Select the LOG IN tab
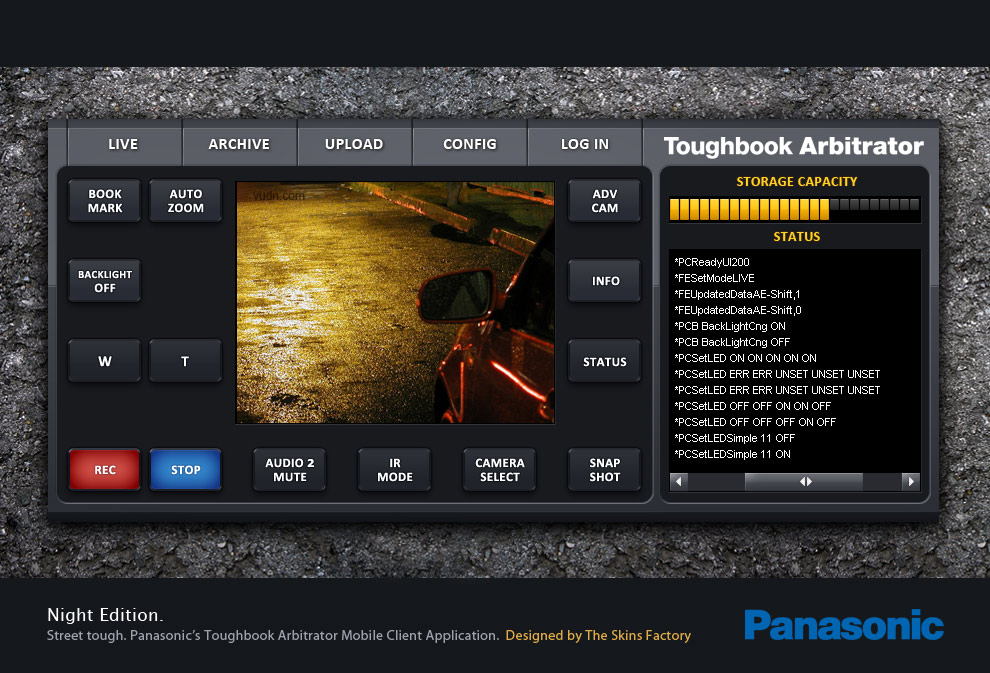 585,144
